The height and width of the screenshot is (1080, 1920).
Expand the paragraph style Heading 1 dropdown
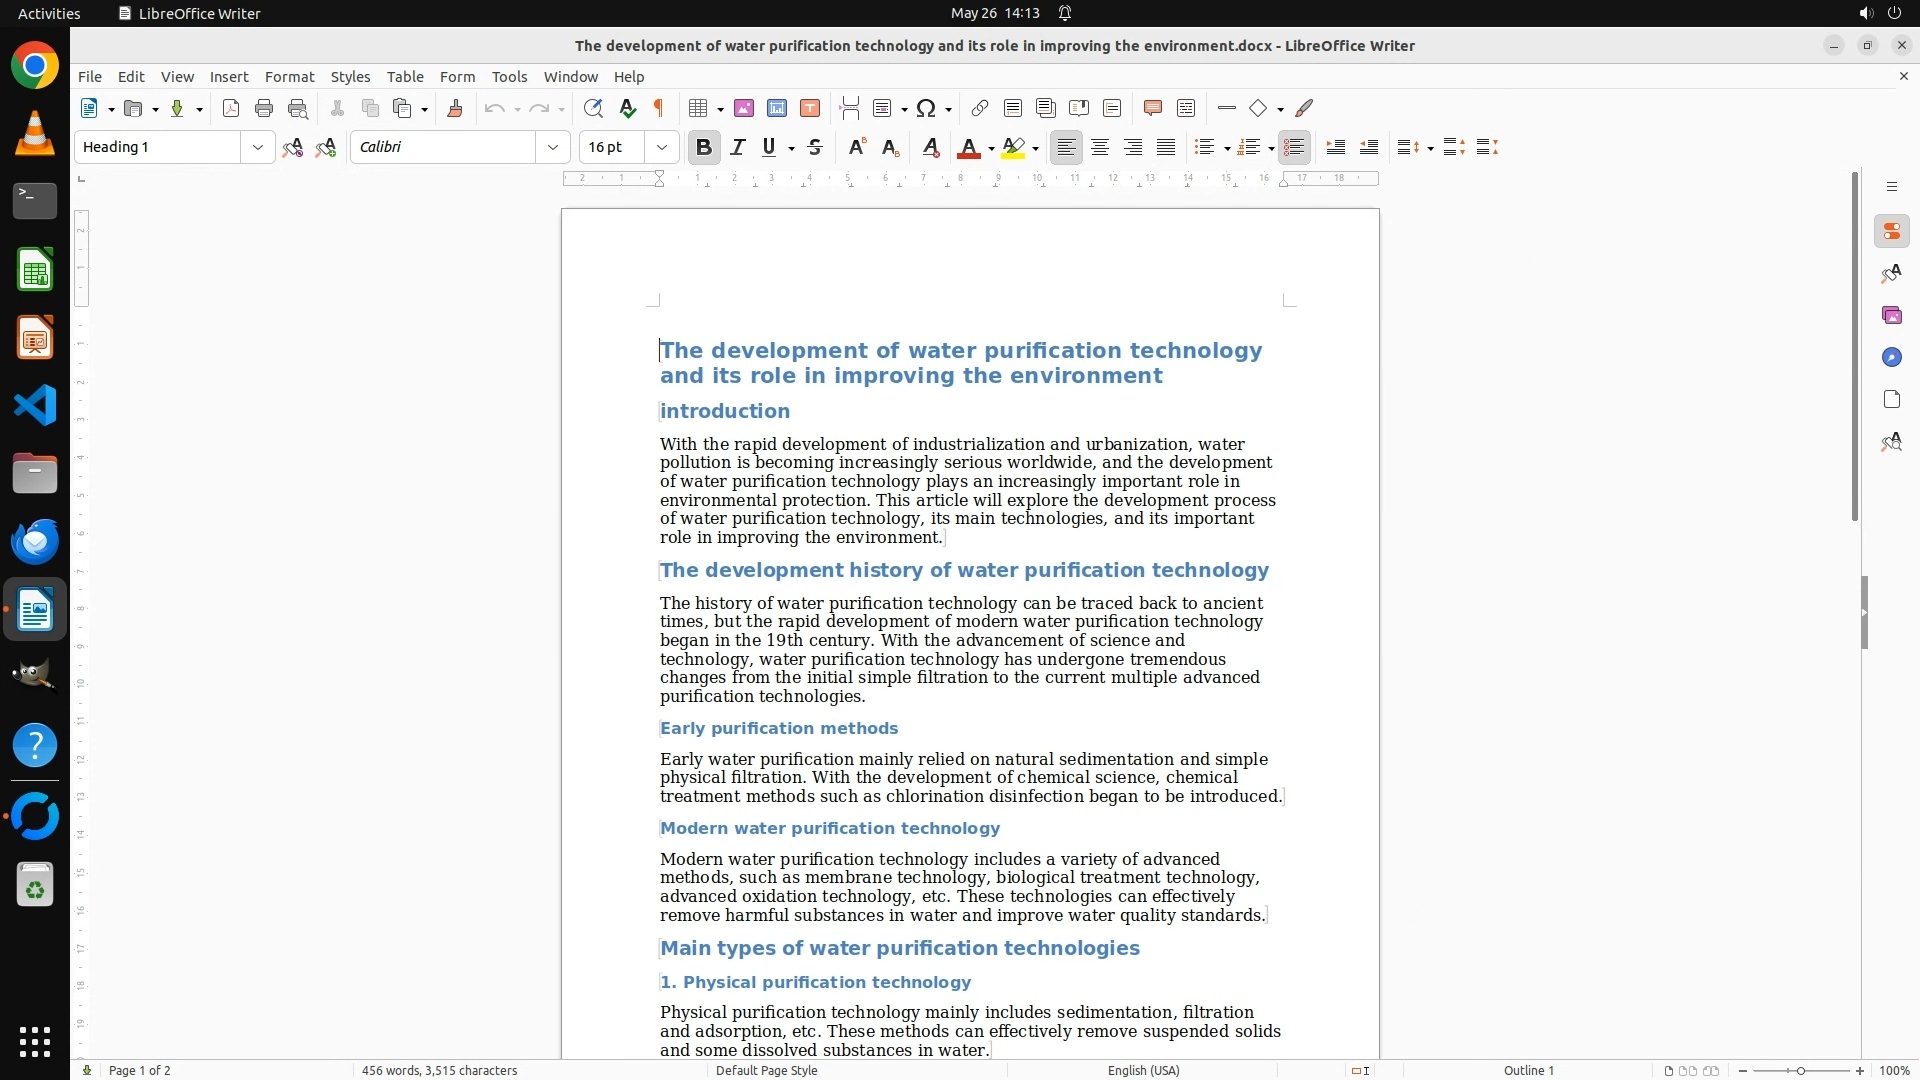click(x=257, y=147)
